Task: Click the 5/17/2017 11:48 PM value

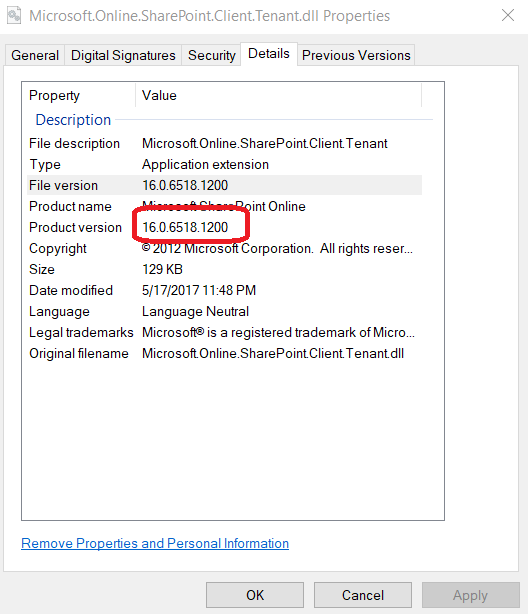Action: 199,291
